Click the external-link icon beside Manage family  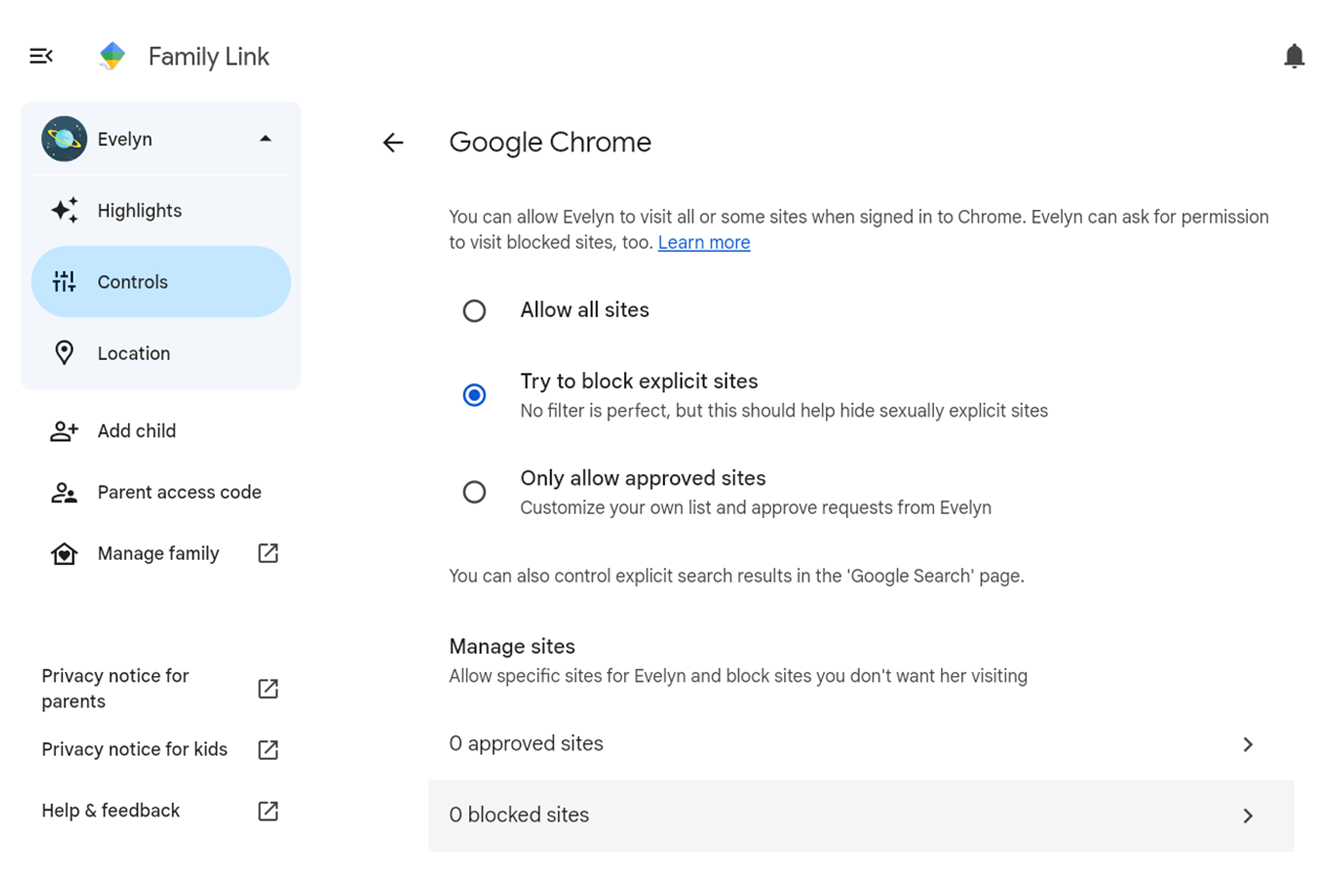[268, 553]
